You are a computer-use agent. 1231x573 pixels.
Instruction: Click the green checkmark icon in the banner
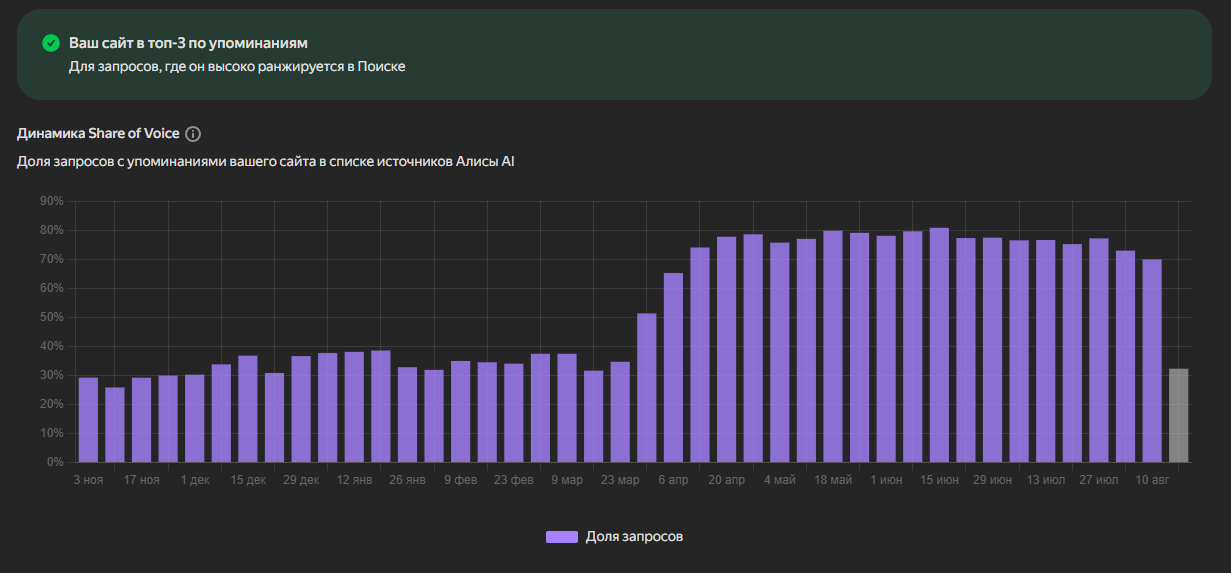coord(51,43)
